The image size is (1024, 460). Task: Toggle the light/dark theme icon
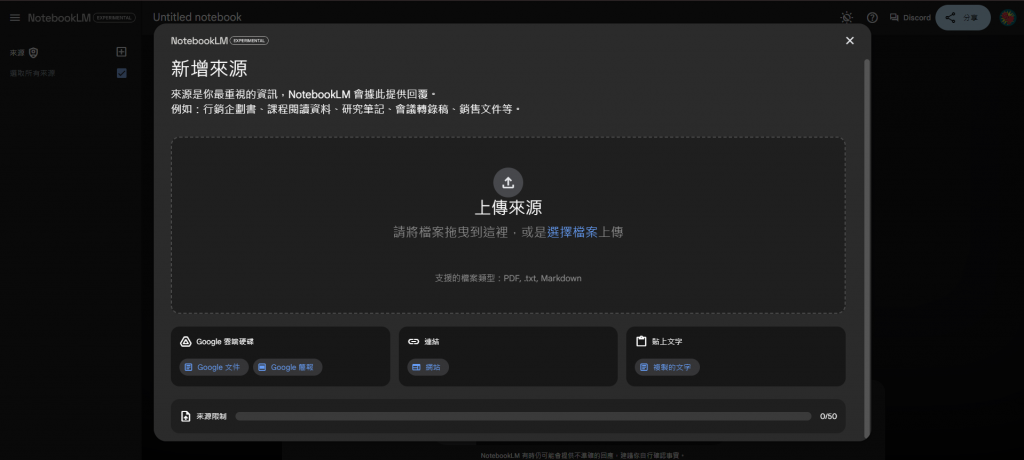click(846, 18)
